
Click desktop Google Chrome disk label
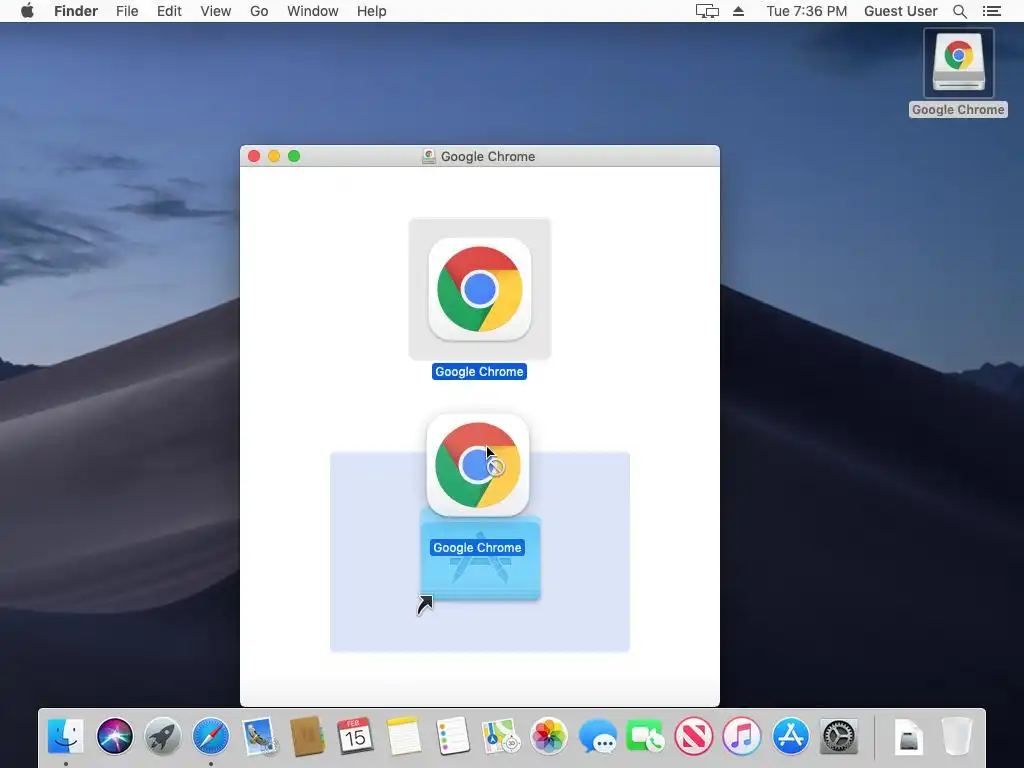pos(958,110)
